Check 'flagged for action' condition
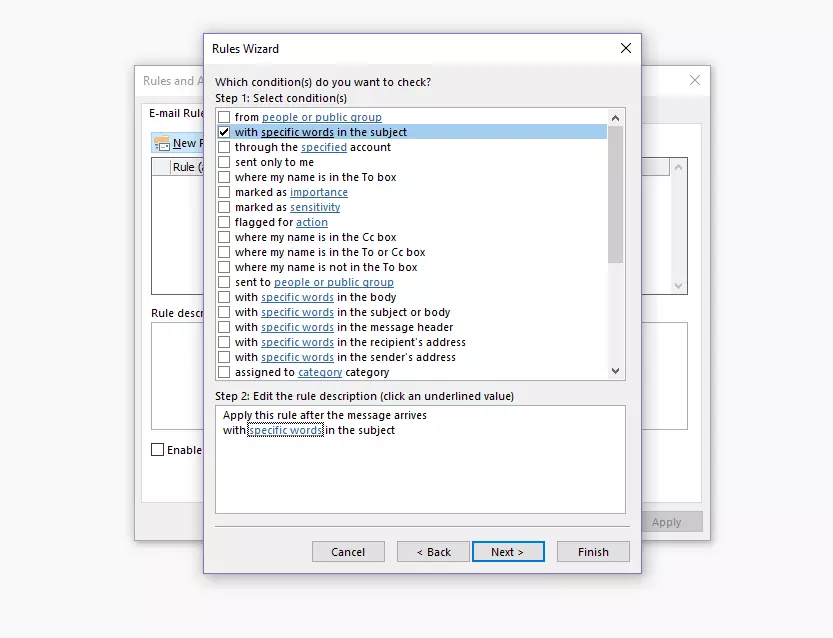 pyautogui.click(x=224, y=222)
